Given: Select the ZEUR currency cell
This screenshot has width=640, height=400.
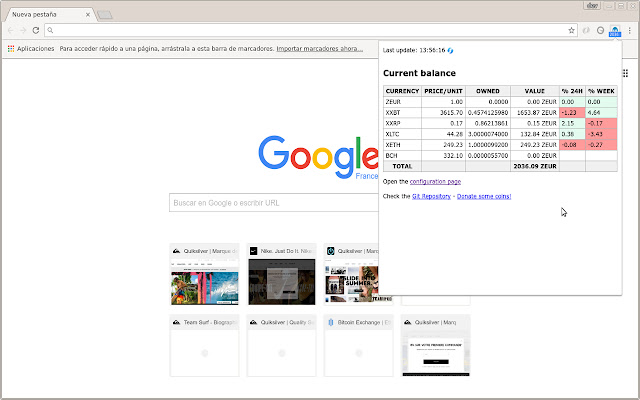Looking at the screenshot, I should coord(402,102).
